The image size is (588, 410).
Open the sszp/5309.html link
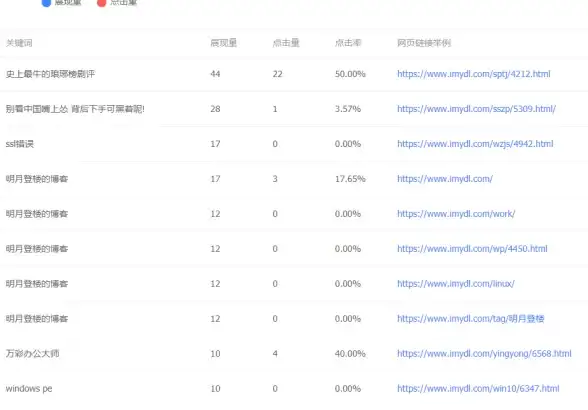point(476,109)
